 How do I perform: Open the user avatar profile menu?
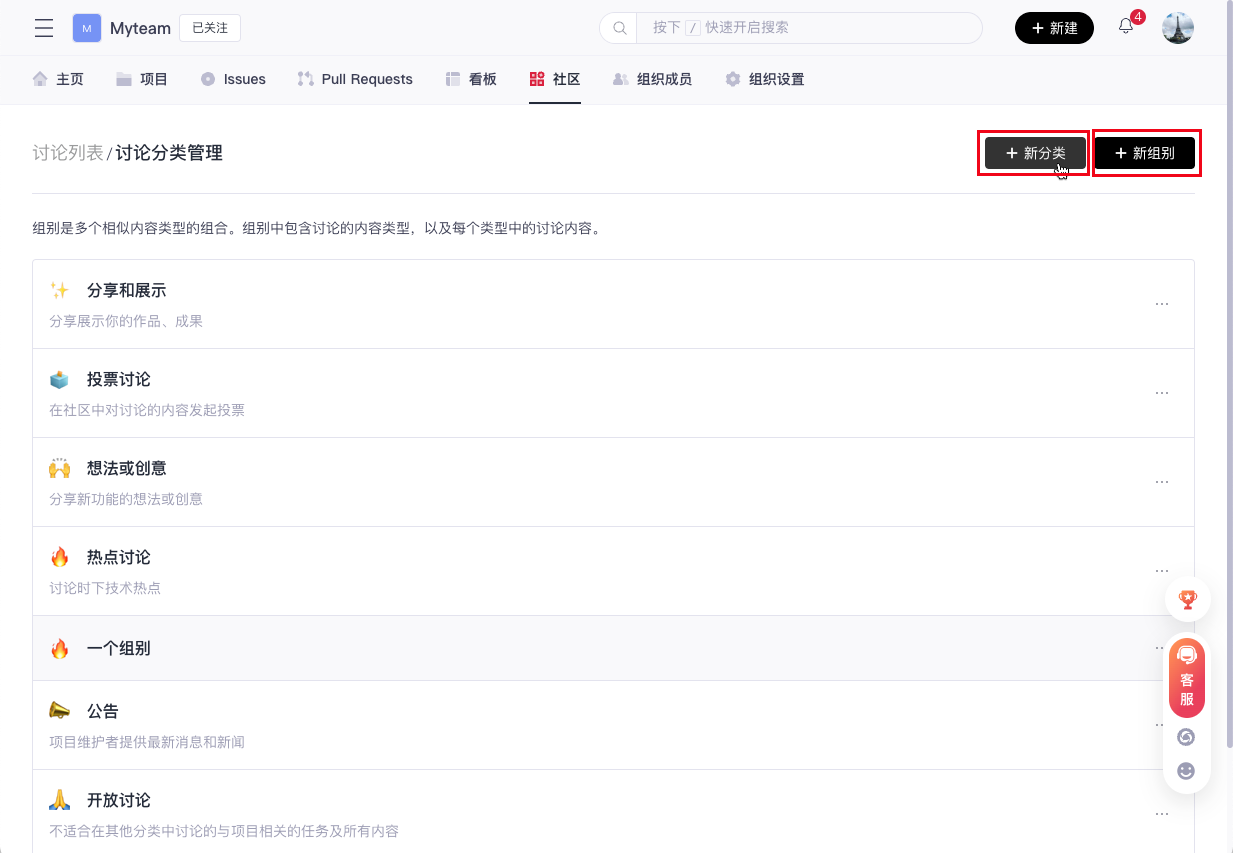[1177, 28]
